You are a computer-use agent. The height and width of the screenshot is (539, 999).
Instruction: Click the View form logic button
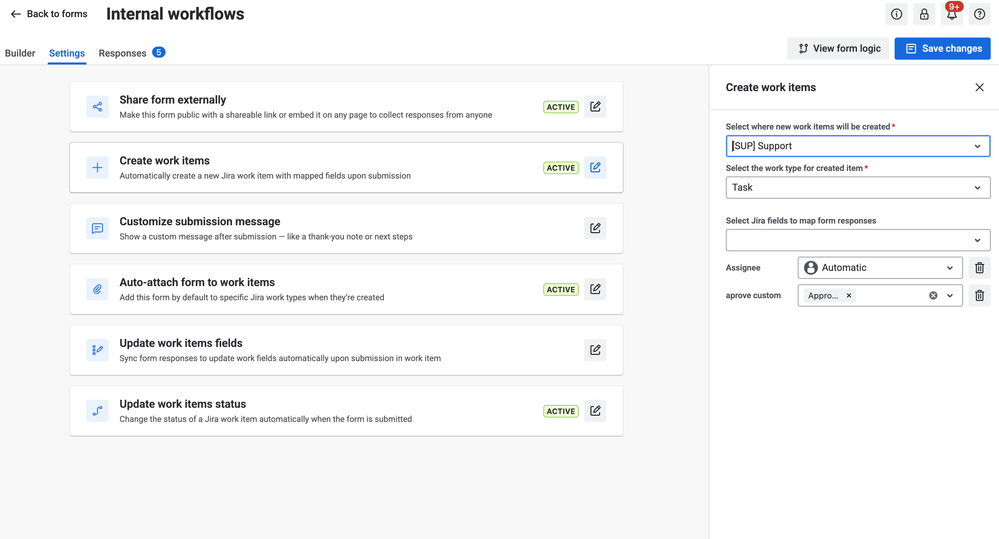click(838, 48)
